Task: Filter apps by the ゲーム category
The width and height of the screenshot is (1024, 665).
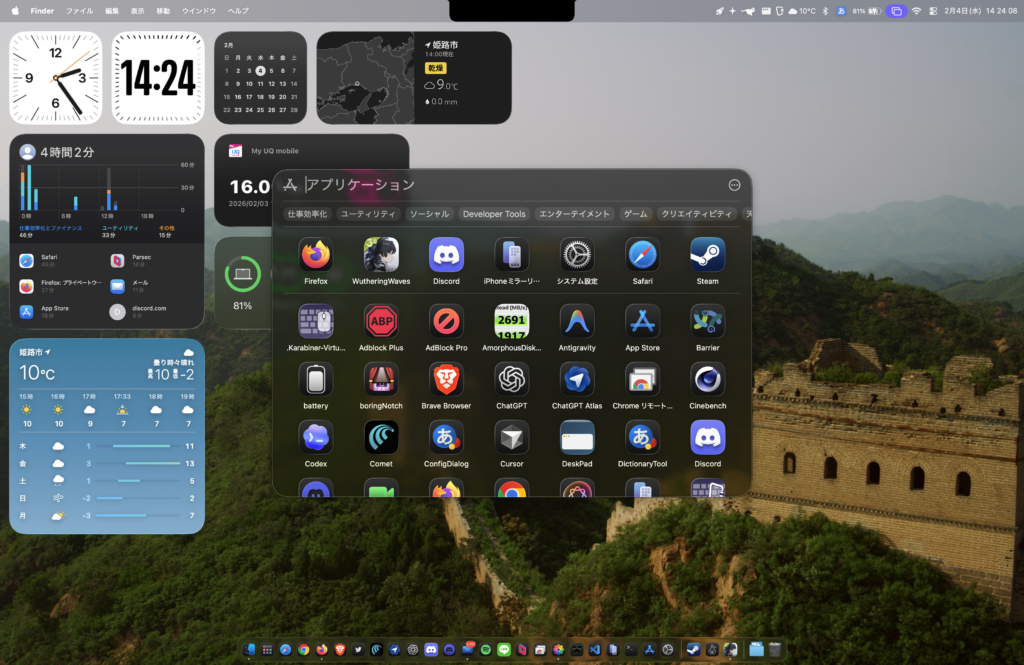Action: point(635,214)
